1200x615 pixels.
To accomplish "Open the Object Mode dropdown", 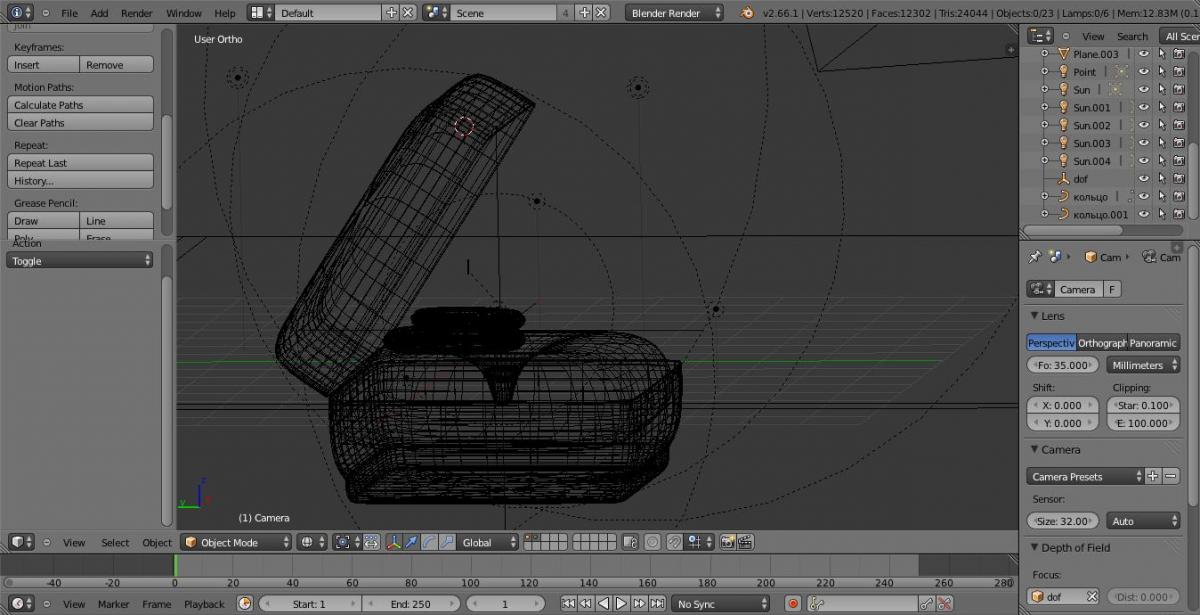I will click(236, 542).
